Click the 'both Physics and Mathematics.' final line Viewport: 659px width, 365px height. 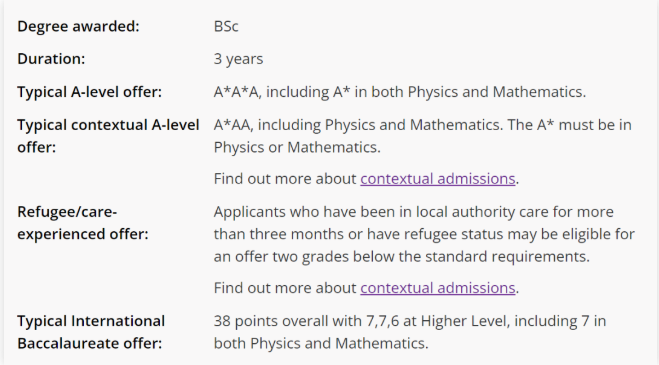click(321, 344)
